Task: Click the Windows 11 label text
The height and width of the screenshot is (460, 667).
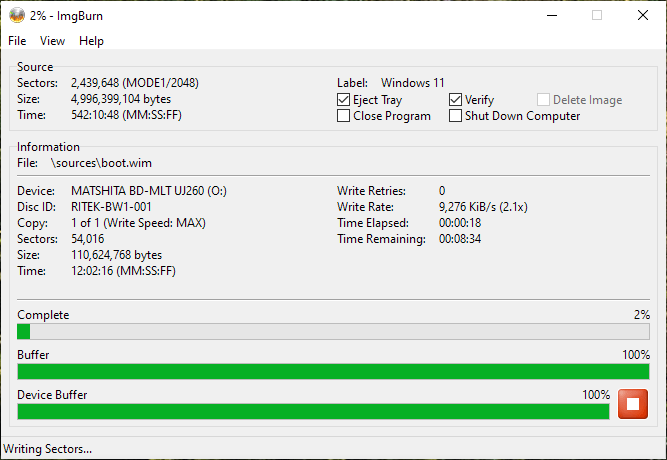Action: point(413,83)
